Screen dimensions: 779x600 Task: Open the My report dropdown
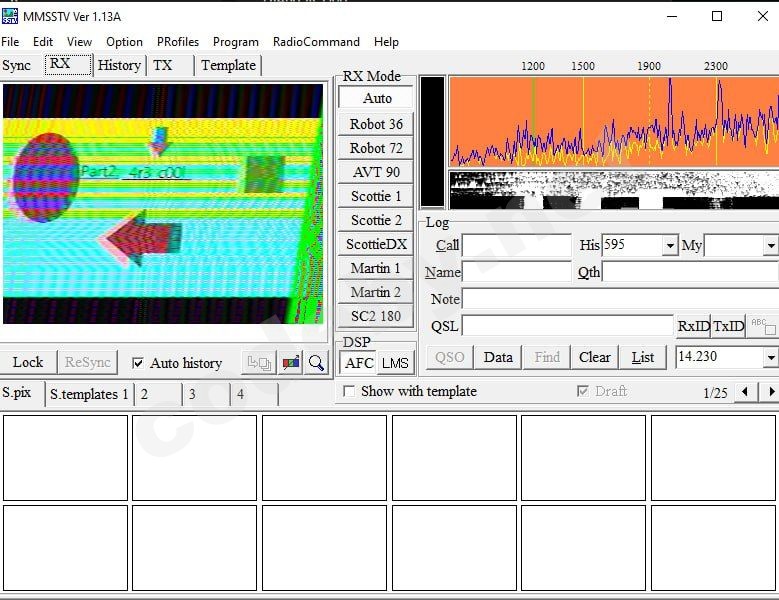(x=771, y=245)
